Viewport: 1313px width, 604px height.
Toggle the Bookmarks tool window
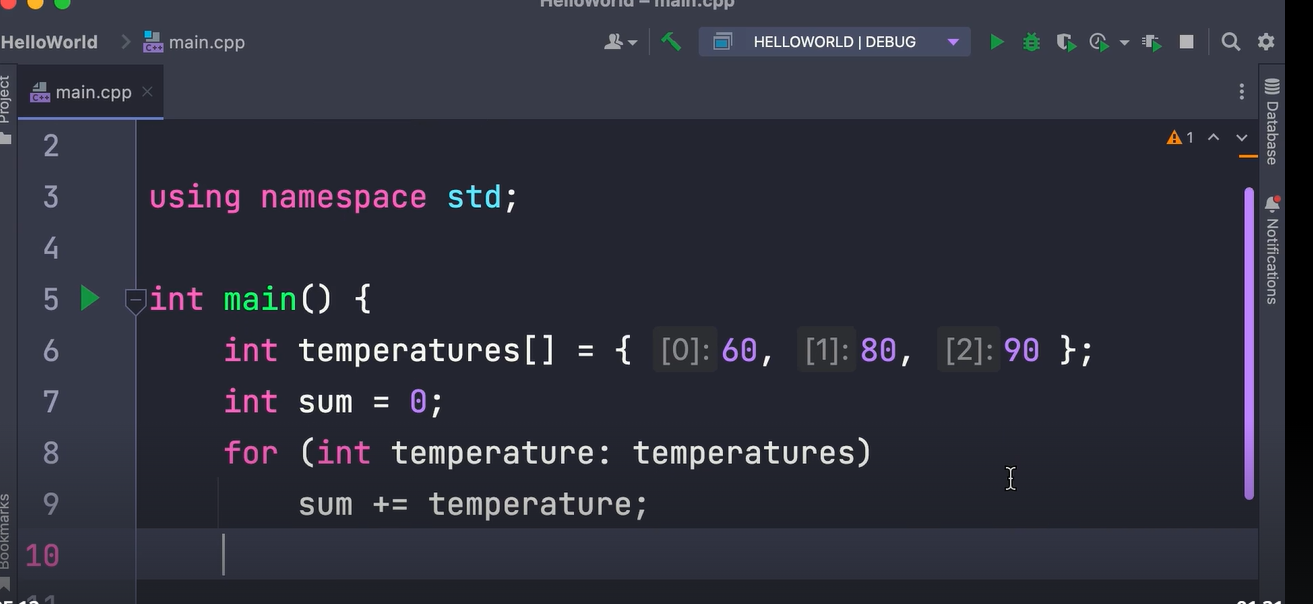point(8,530)
